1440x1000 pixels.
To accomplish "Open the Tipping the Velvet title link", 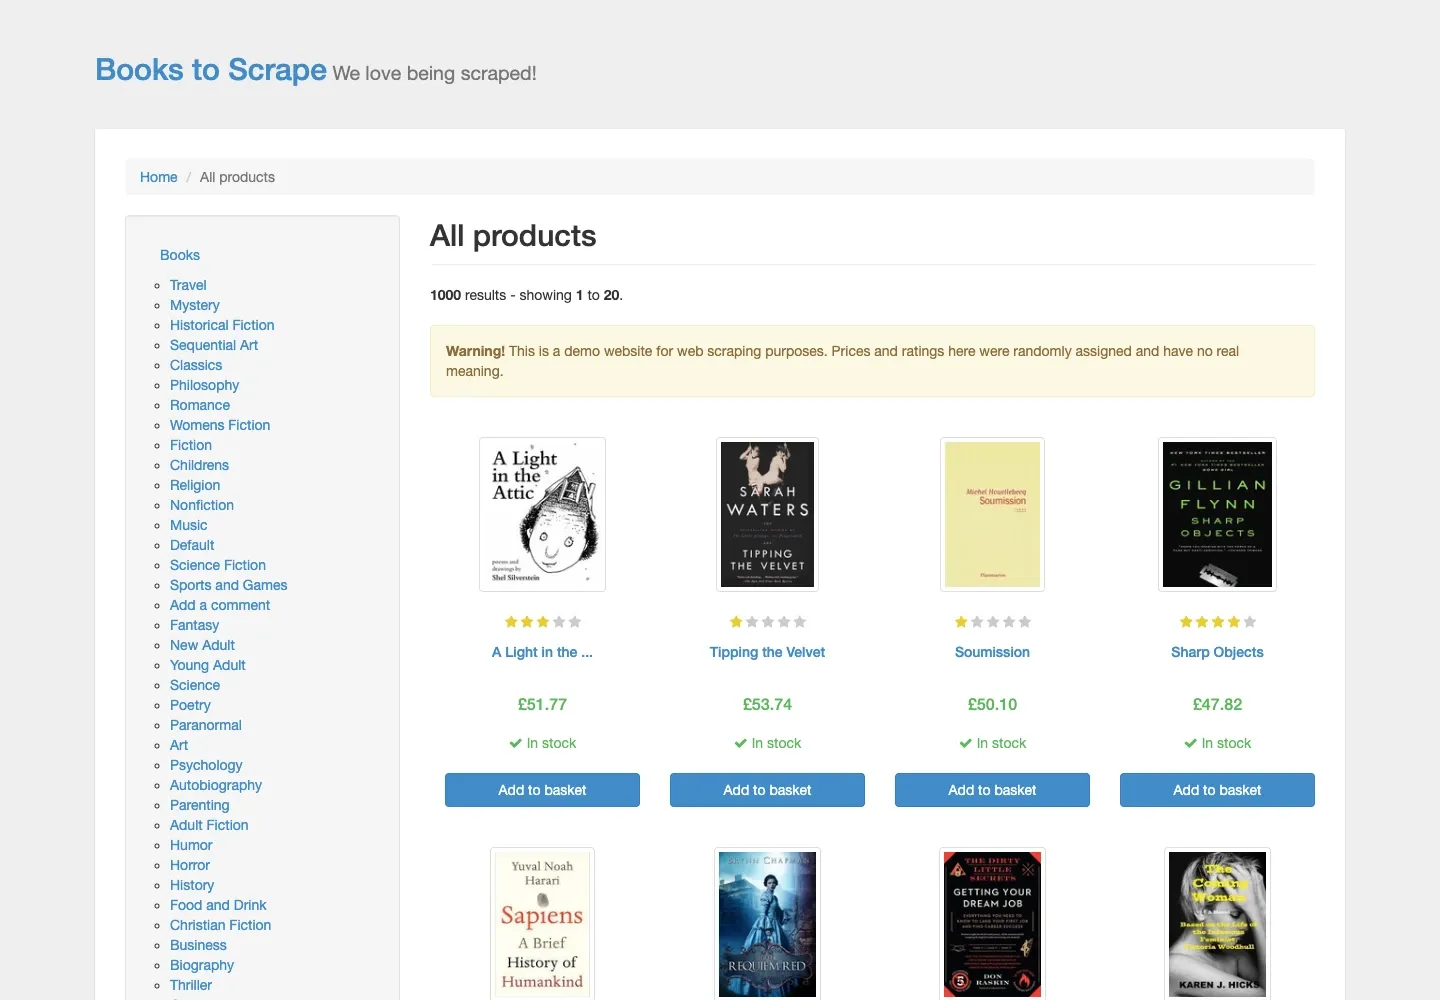I will point(767,652).
